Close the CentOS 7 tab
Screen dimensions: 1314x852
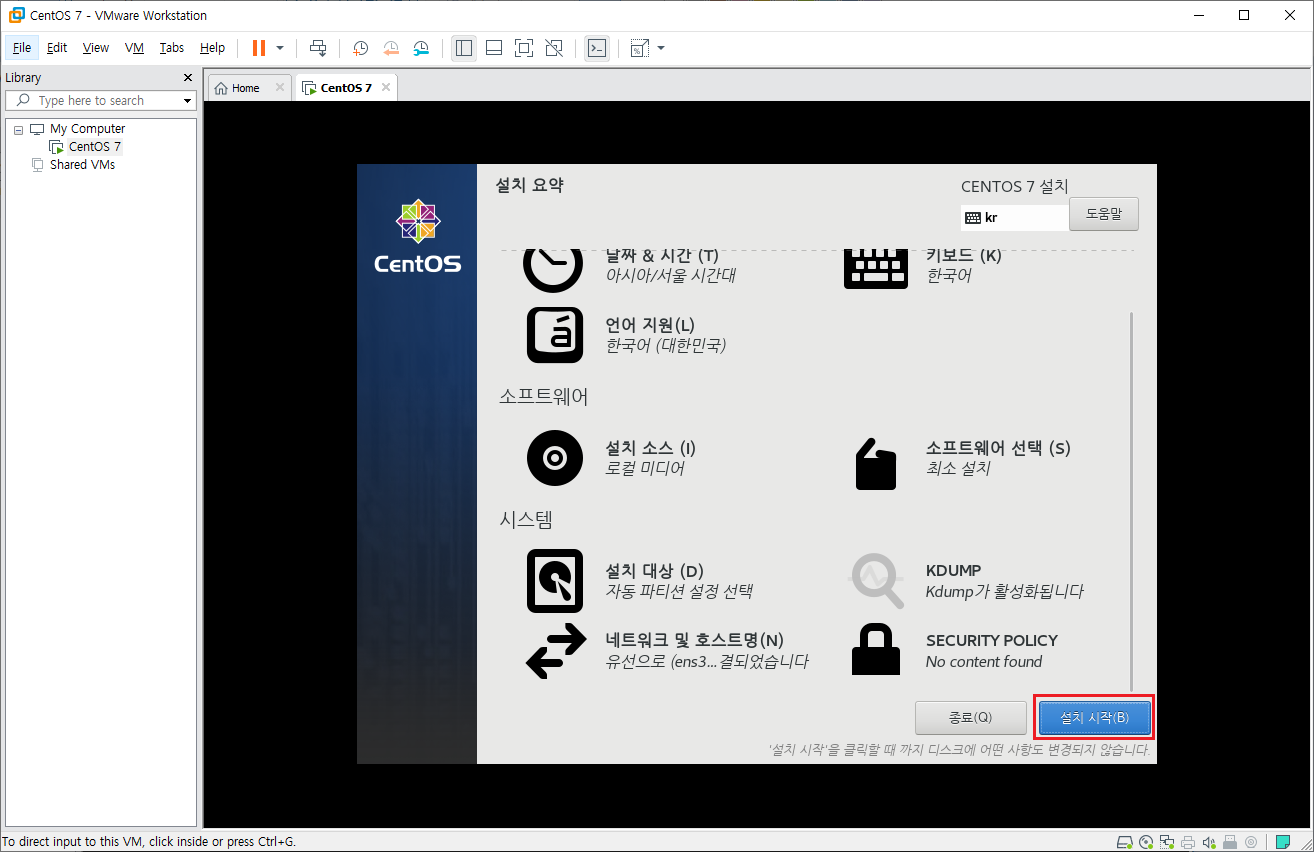pyautogui.click(x=386, y=88)
